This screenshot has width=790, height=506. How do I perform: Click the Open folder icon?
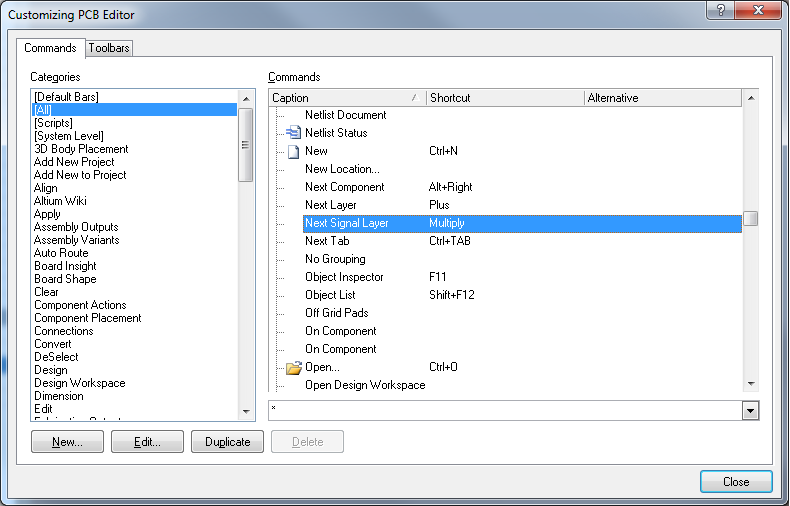294,367
